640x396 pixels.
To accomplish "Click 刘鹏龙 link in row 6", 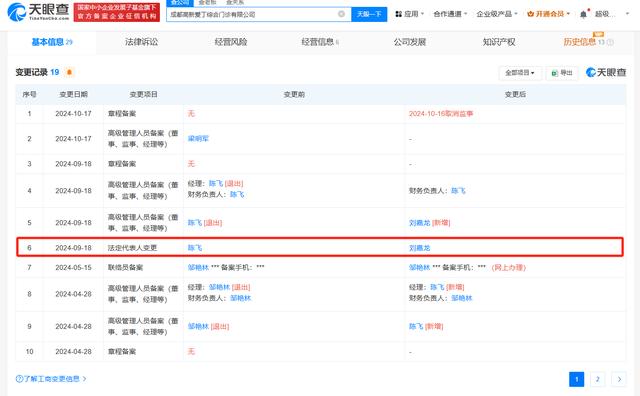I will point(420,248).
